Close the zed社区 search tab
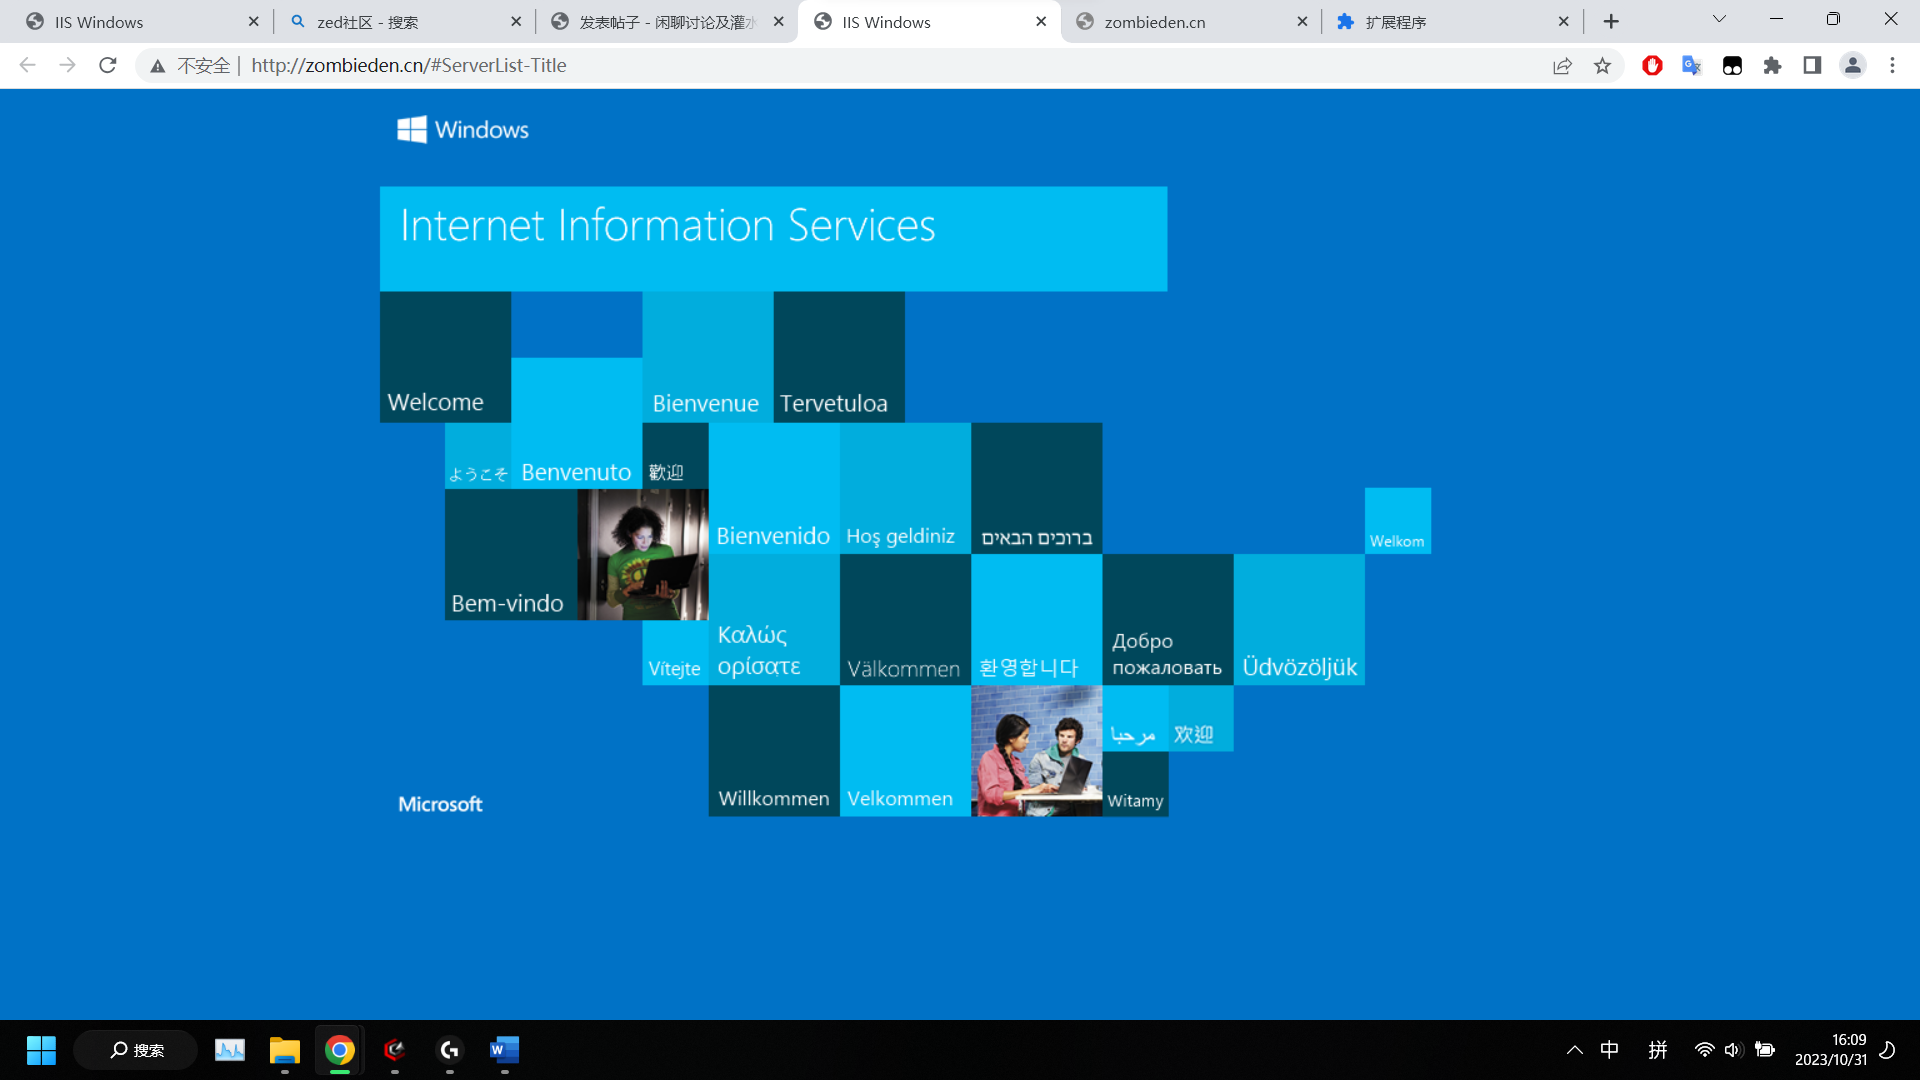Image resolution: width=1920 pixels, height=1080 pixels. click(516, 21)
